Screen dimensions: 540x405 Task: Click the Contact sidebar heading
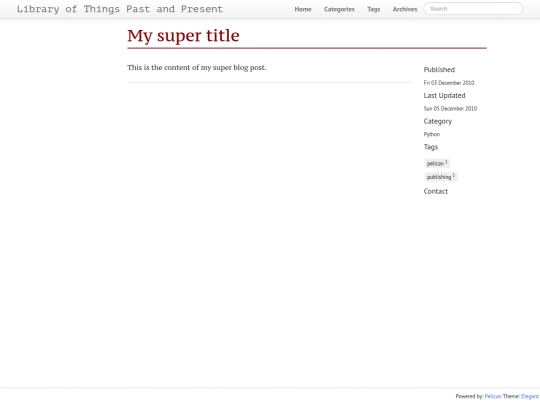pyautogui.click(x=436, y=191)
